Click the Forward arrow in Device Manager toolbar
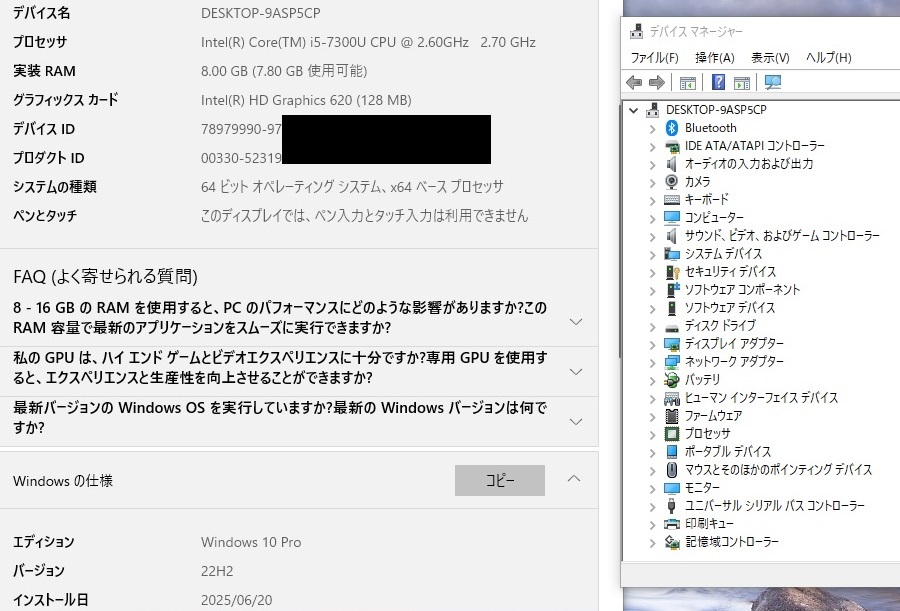 (657, 83)
